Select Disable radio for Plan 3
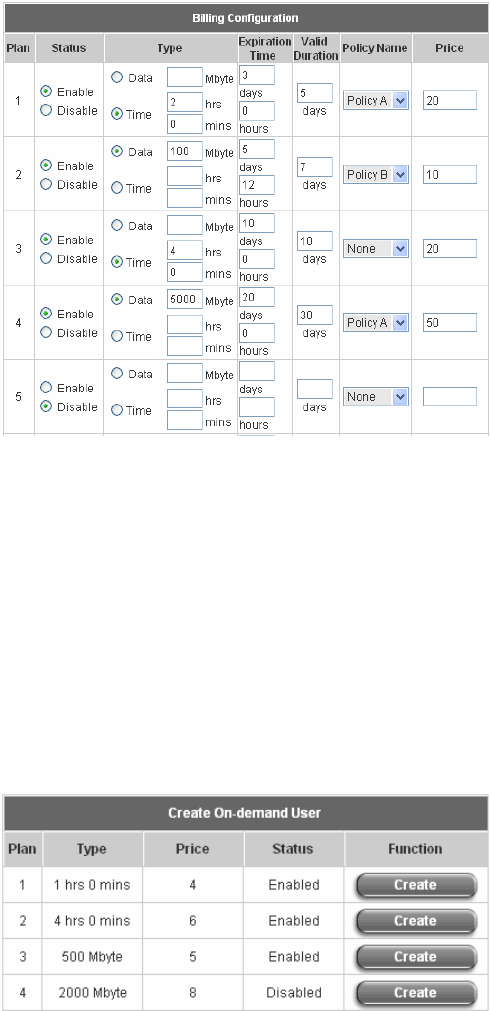Image resolution: width=491 pixels, height=1011 pixels. pos(46,259)
